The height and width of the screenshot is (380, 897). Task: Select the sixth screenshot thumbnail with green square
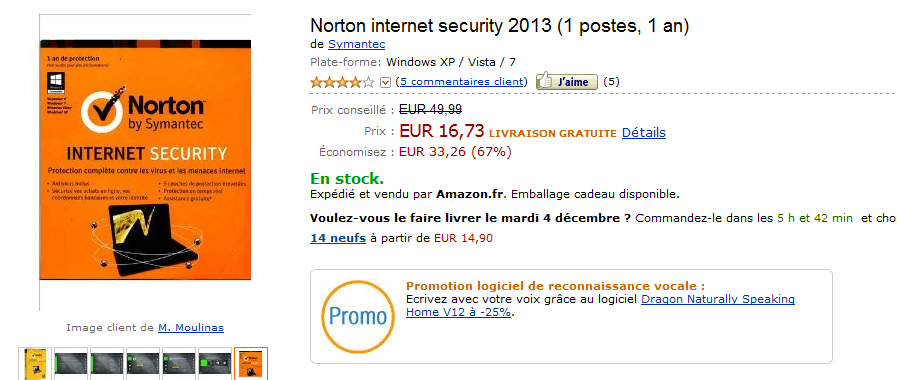click(215, 363)
